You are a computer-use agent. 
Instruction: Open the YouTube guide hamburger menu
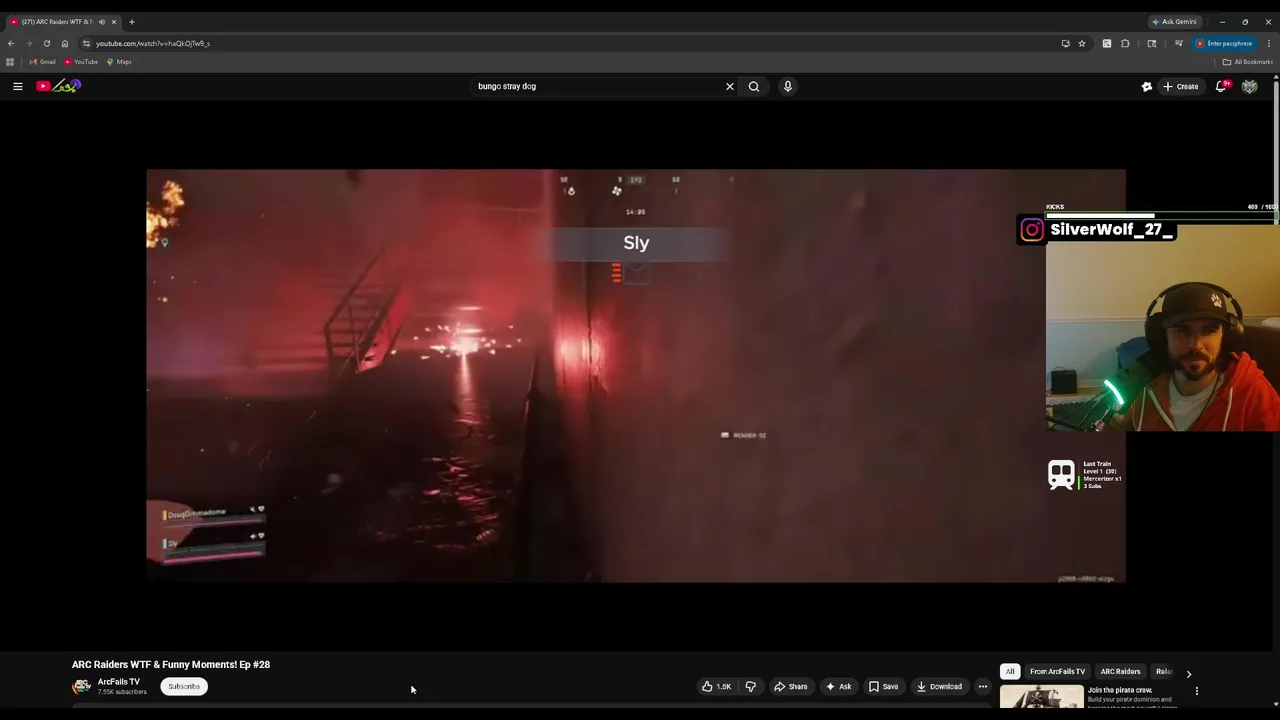[17, 86]
